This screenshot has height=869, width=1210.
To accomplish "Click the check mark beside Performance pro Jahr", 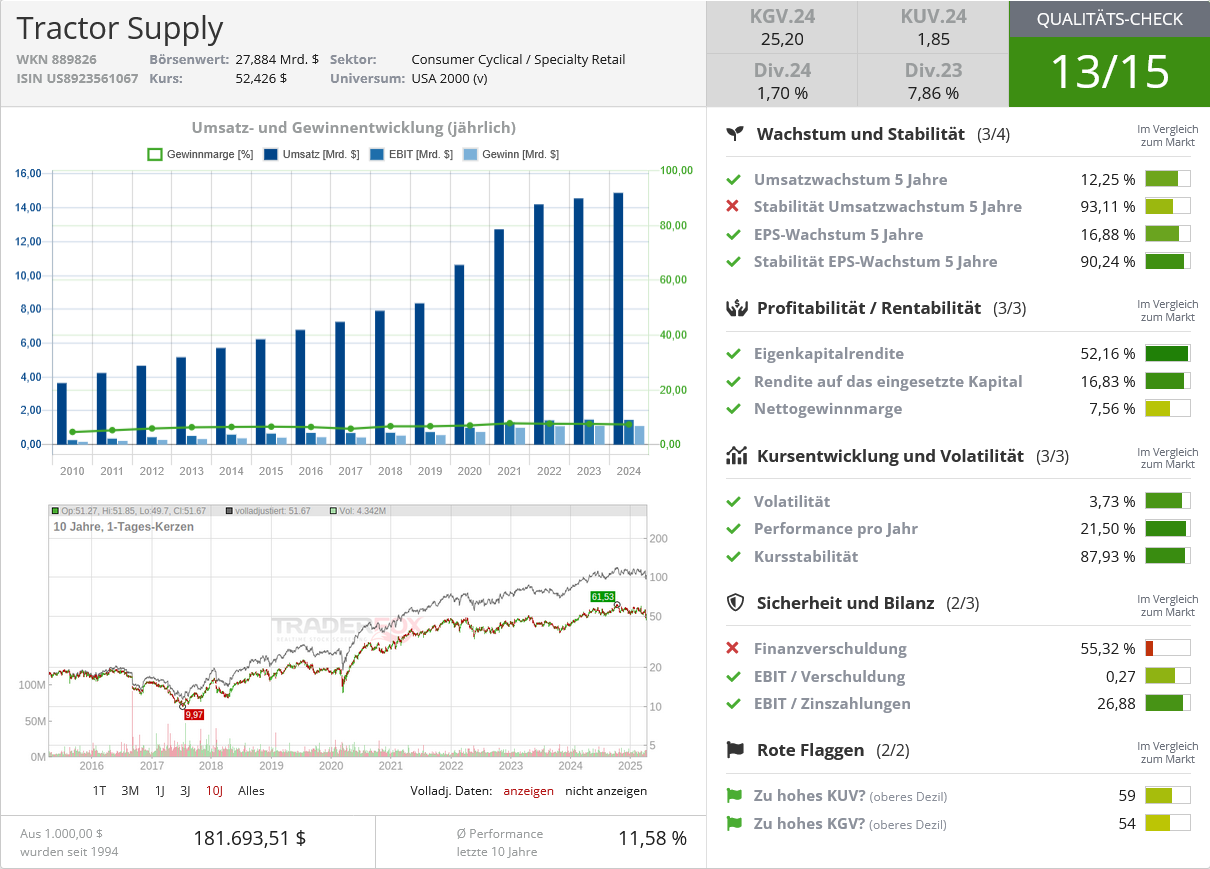I will (733, 529).
